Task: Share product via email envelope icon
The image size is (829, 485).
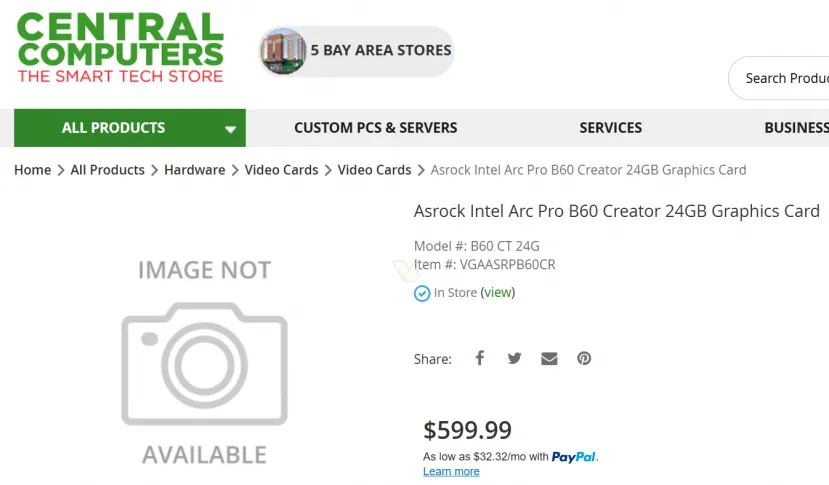Action: [x=549, y=358]
